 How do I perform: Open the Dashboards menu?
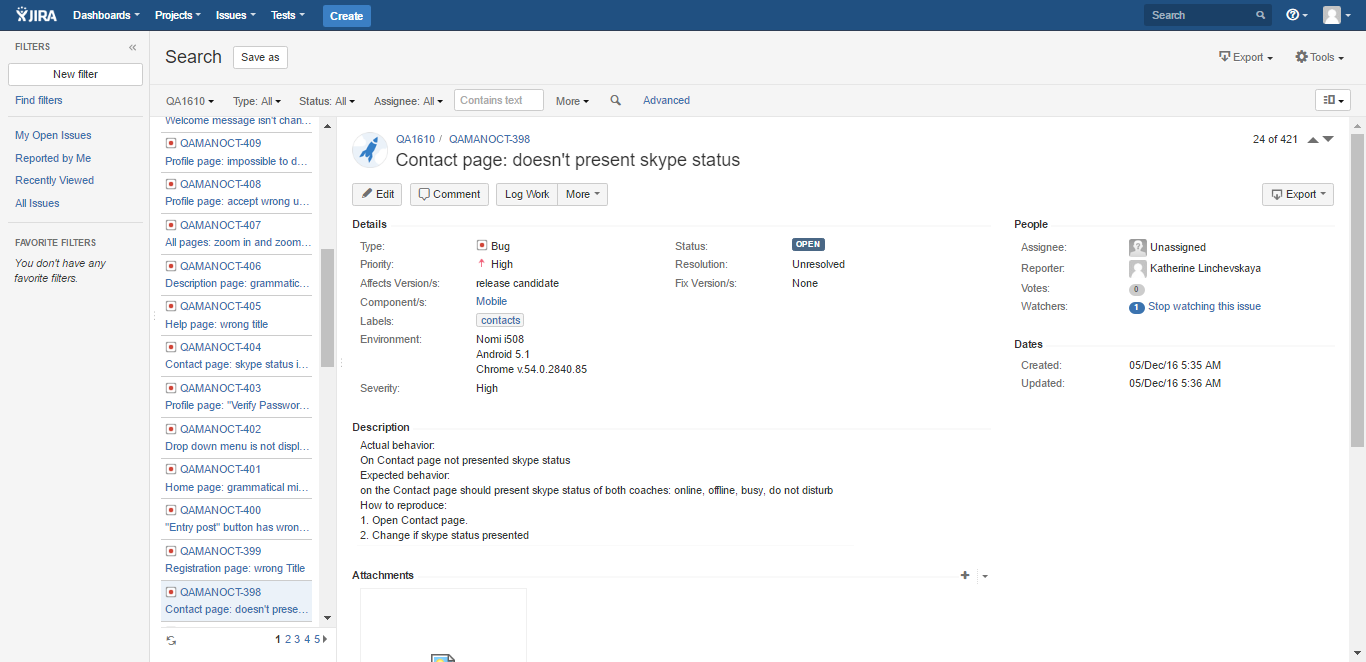point(105,15)
